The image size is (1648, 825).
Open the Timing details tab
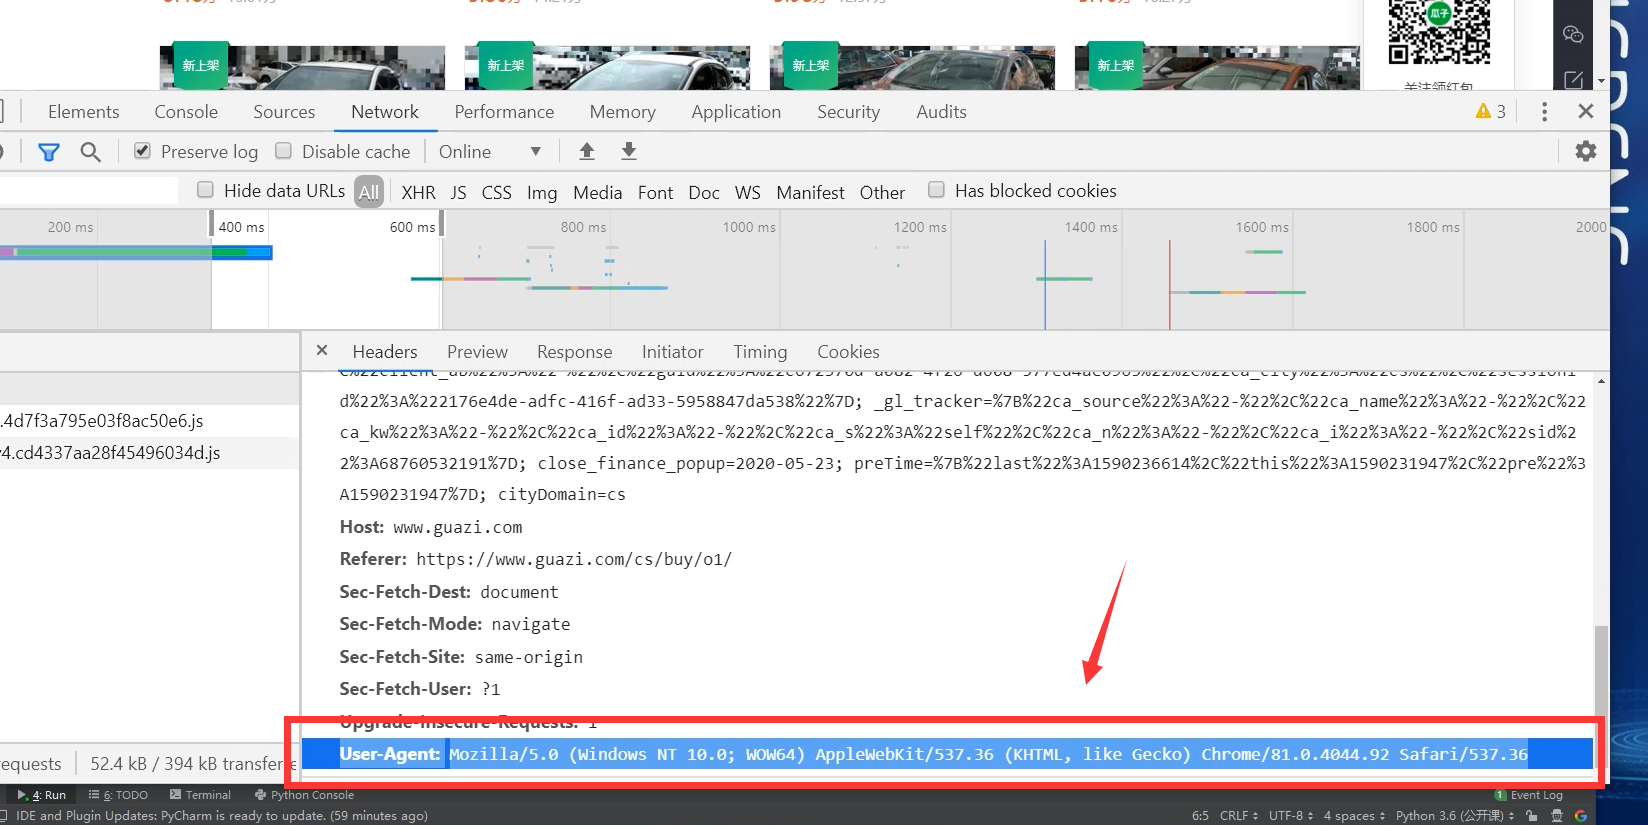(760, 352)
